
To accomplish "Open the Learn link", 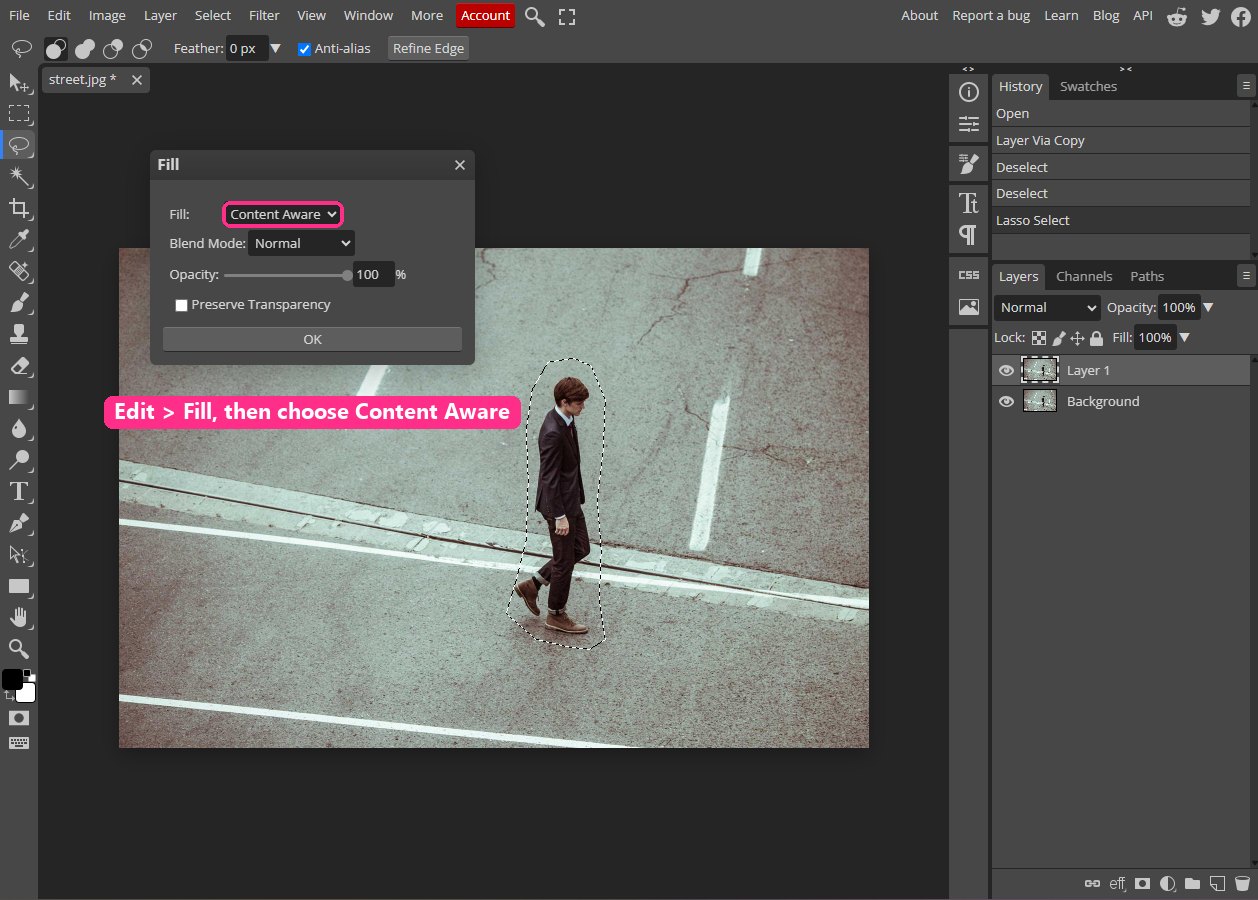I will coord(1061,15).
